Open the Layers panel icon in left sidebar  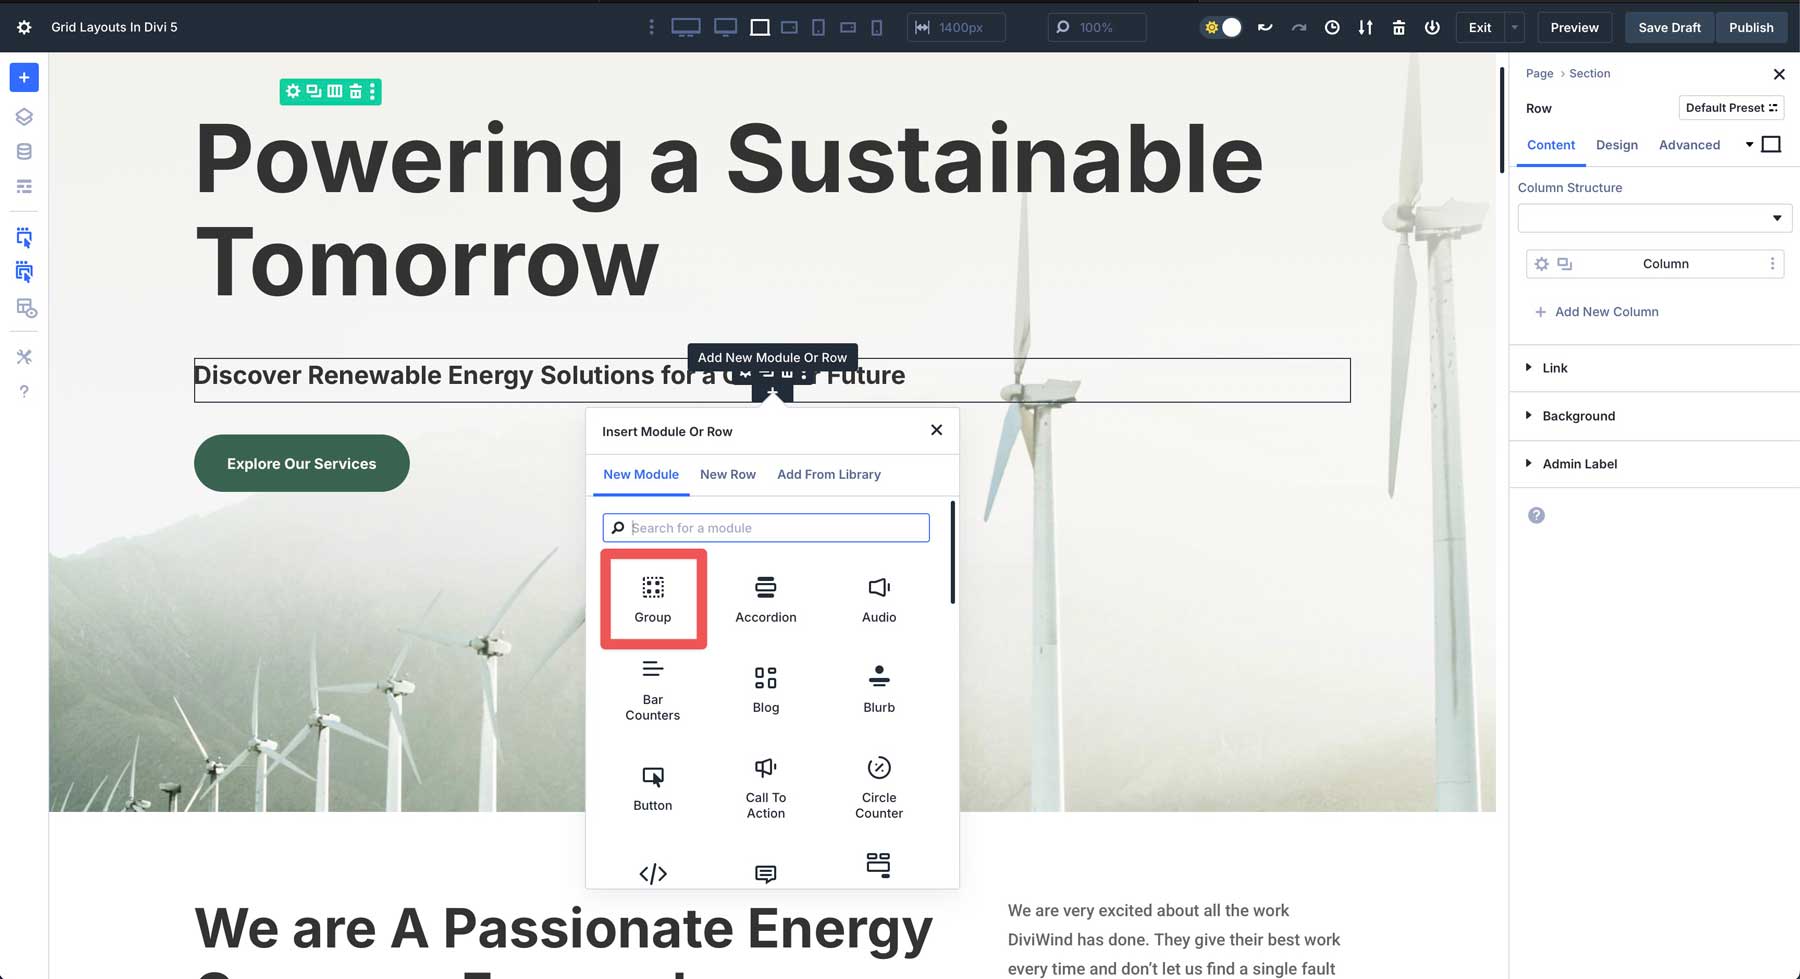(24, 116)
